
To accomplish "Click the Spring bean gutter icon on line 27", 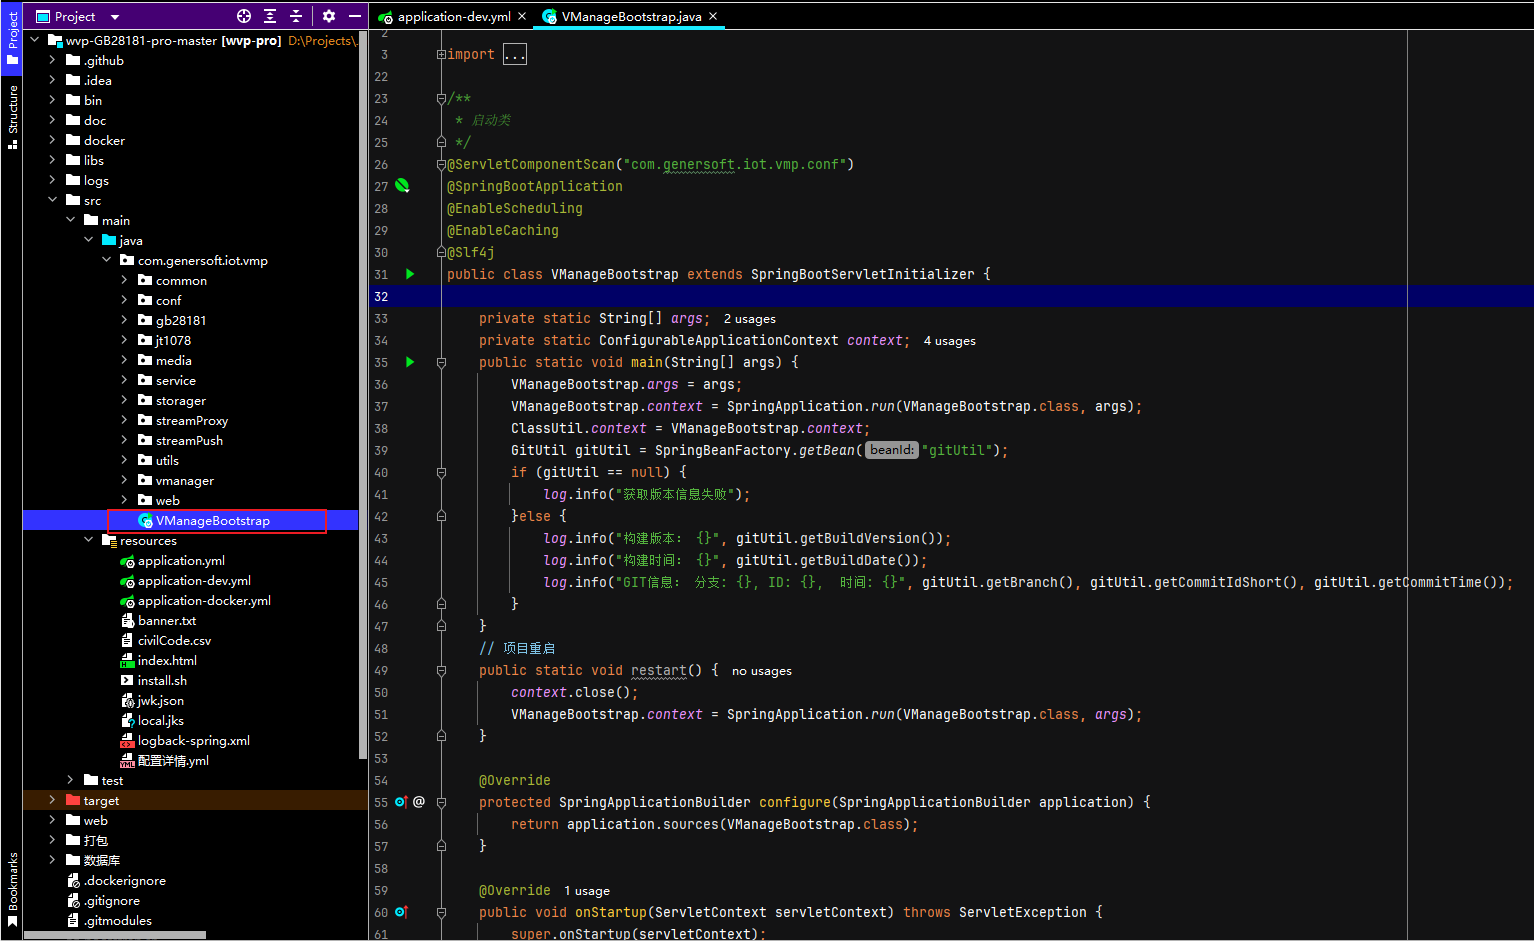I will pyautogui.click(x=402, y=186).
